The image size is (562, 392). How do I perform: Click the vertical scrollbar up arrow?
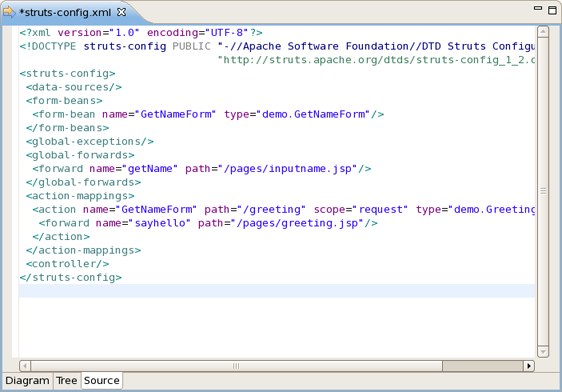click(543, 32)
